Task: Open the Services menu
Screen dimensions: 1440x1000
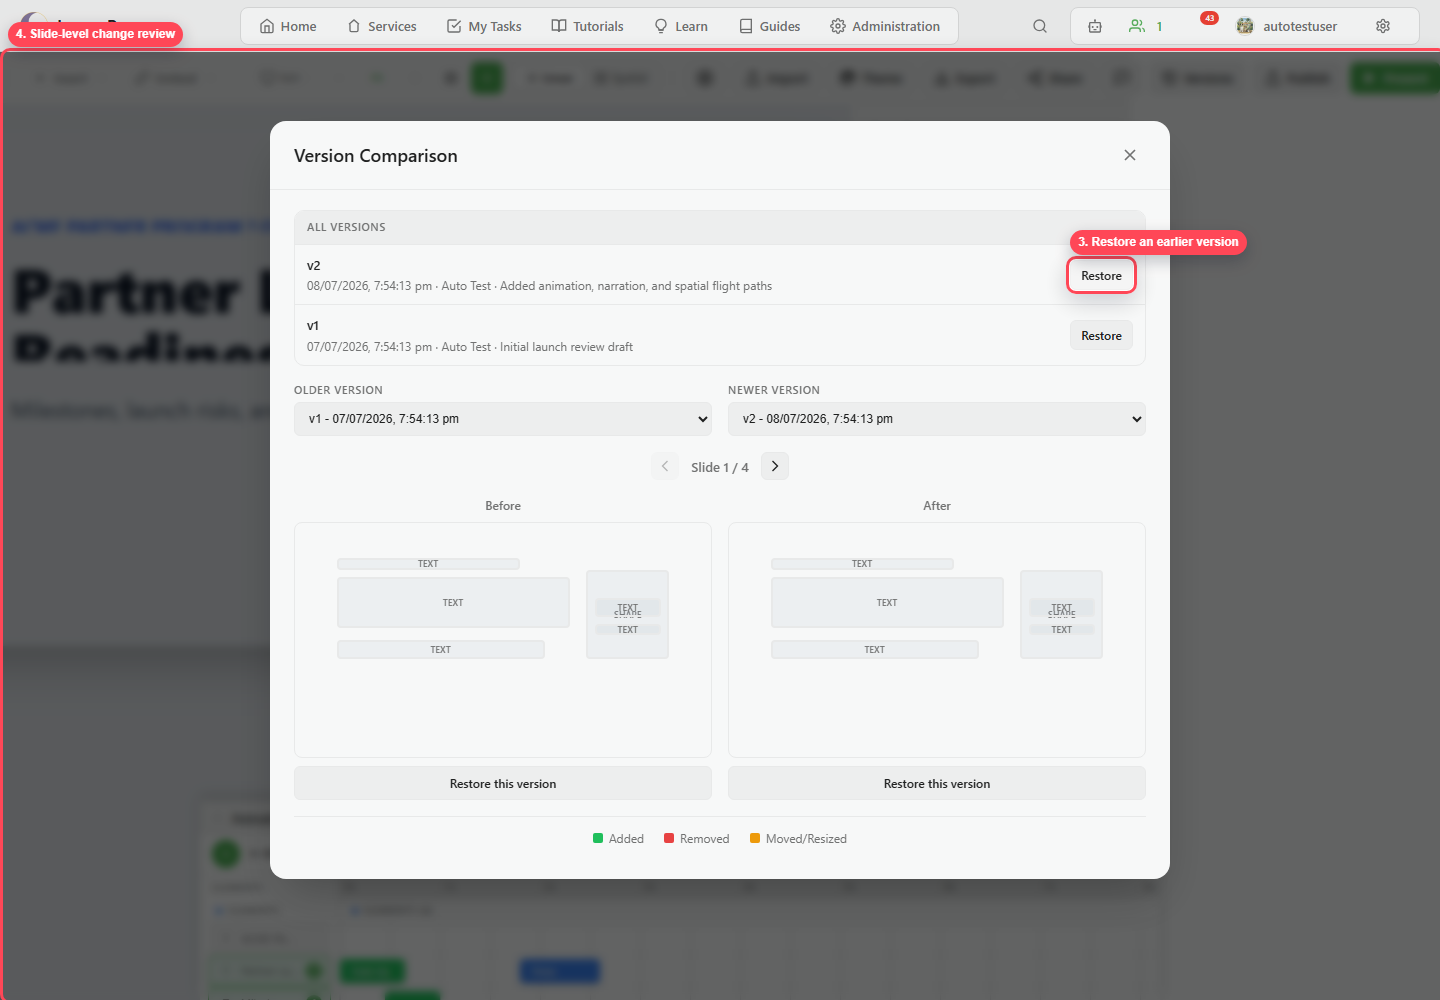Action: click(x=382, y=26)
